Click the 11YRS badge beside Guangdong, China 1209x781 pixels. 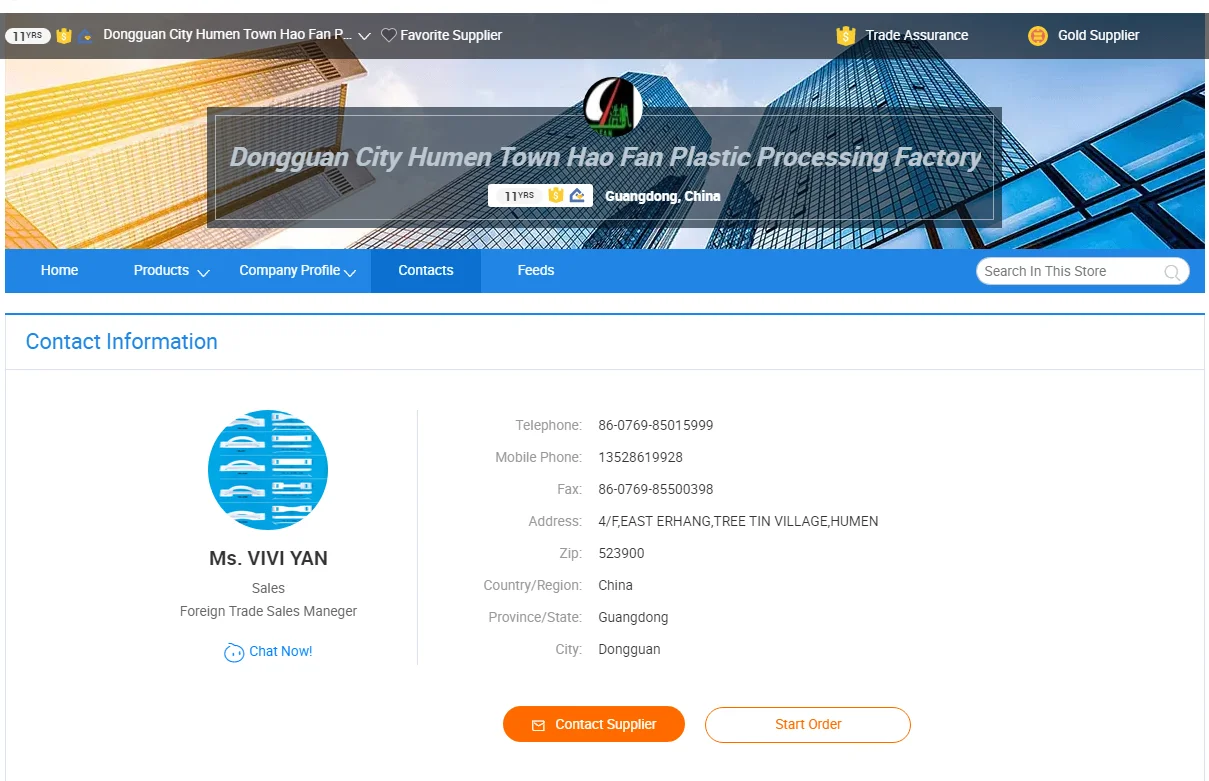518,196
